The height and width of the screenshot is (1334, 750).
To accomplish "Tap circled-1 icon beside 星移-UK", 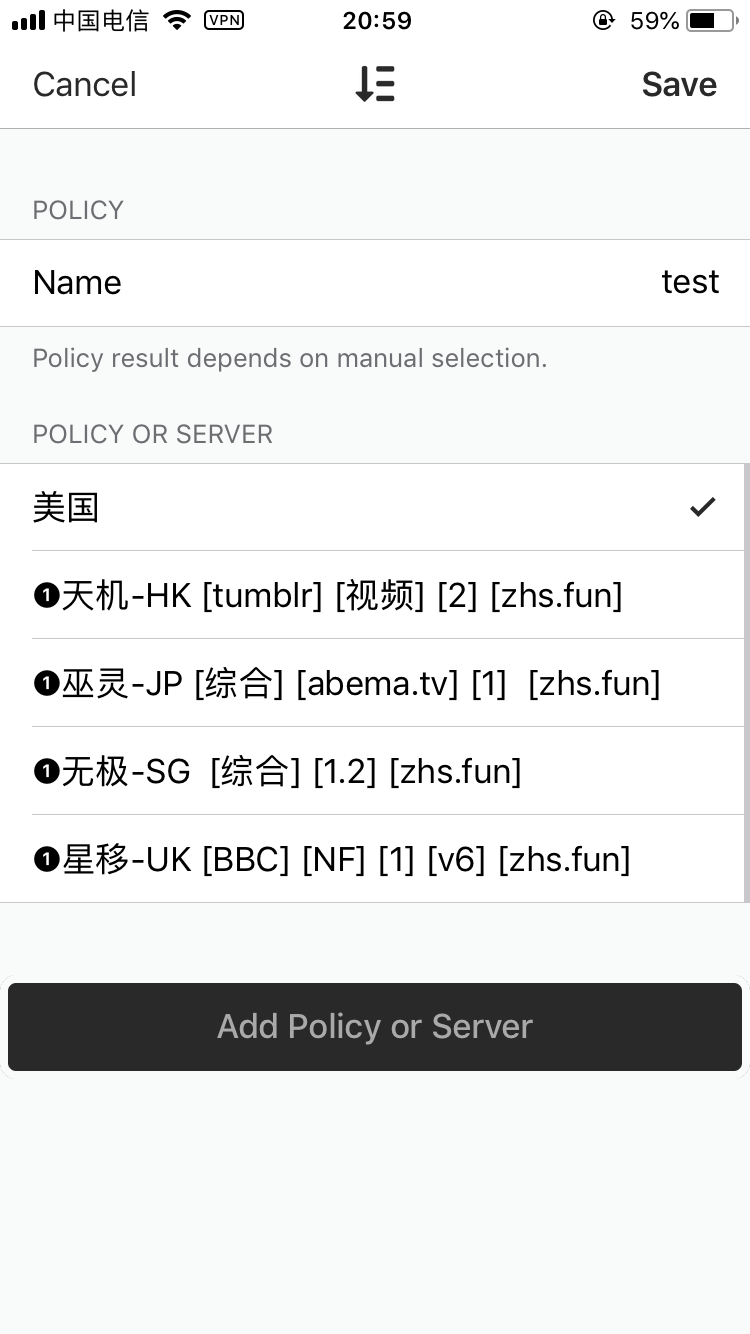I will pyautogui.click(x=46, y=860).
